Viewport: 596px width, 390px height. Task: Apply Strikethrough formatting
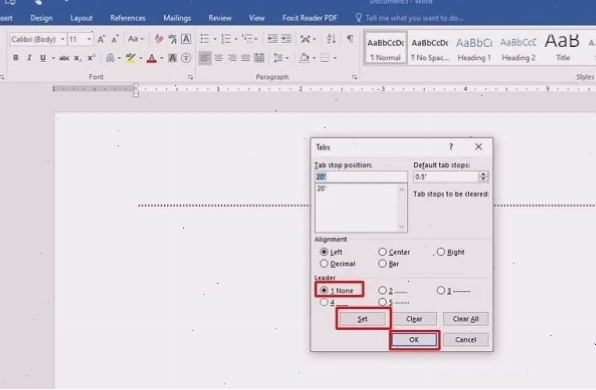coord(64,58)
